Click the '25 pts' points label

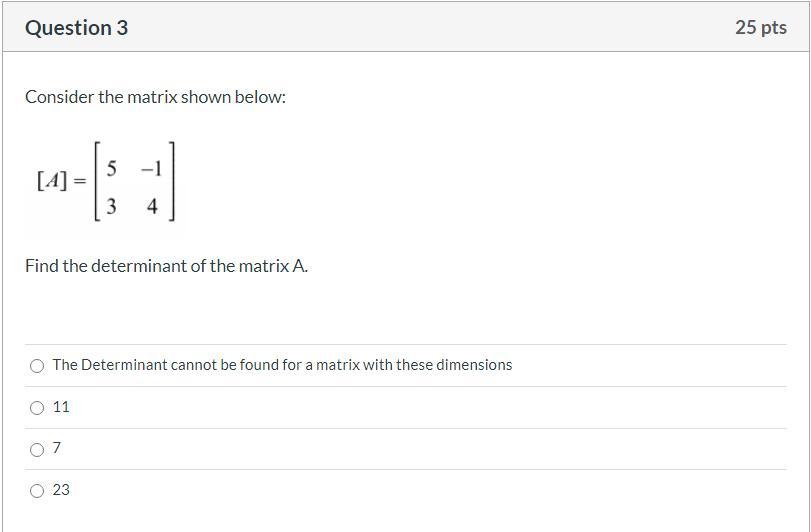click(x=760, y=28)
